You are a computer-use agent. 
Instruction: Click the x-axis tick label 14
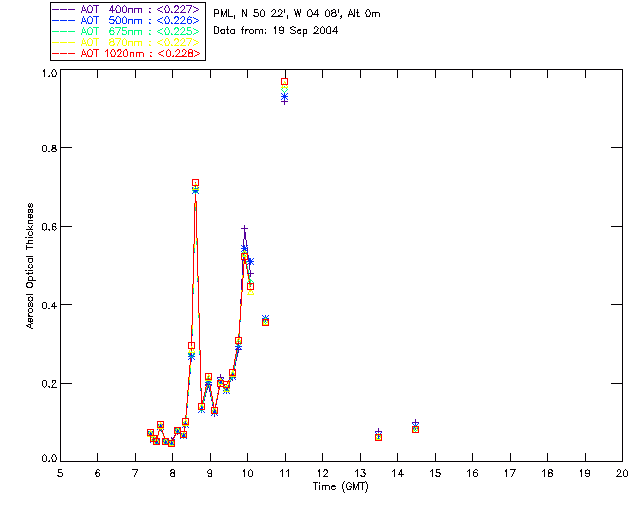click(398, 473)
